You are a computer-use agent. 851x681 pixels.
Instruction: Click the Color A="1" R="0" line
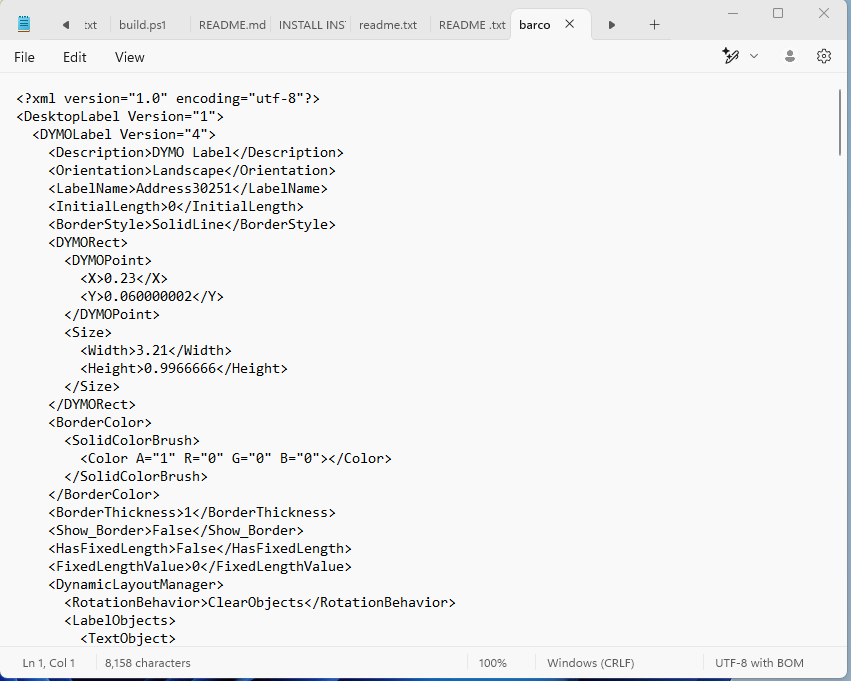coord(236,459)
